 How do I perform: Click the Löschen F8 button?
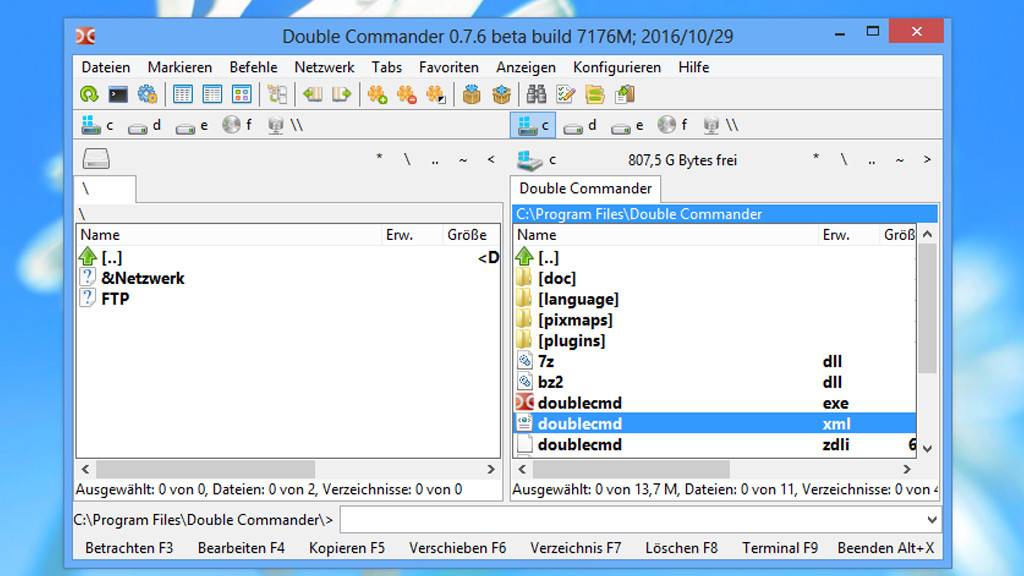click(681, 548)
